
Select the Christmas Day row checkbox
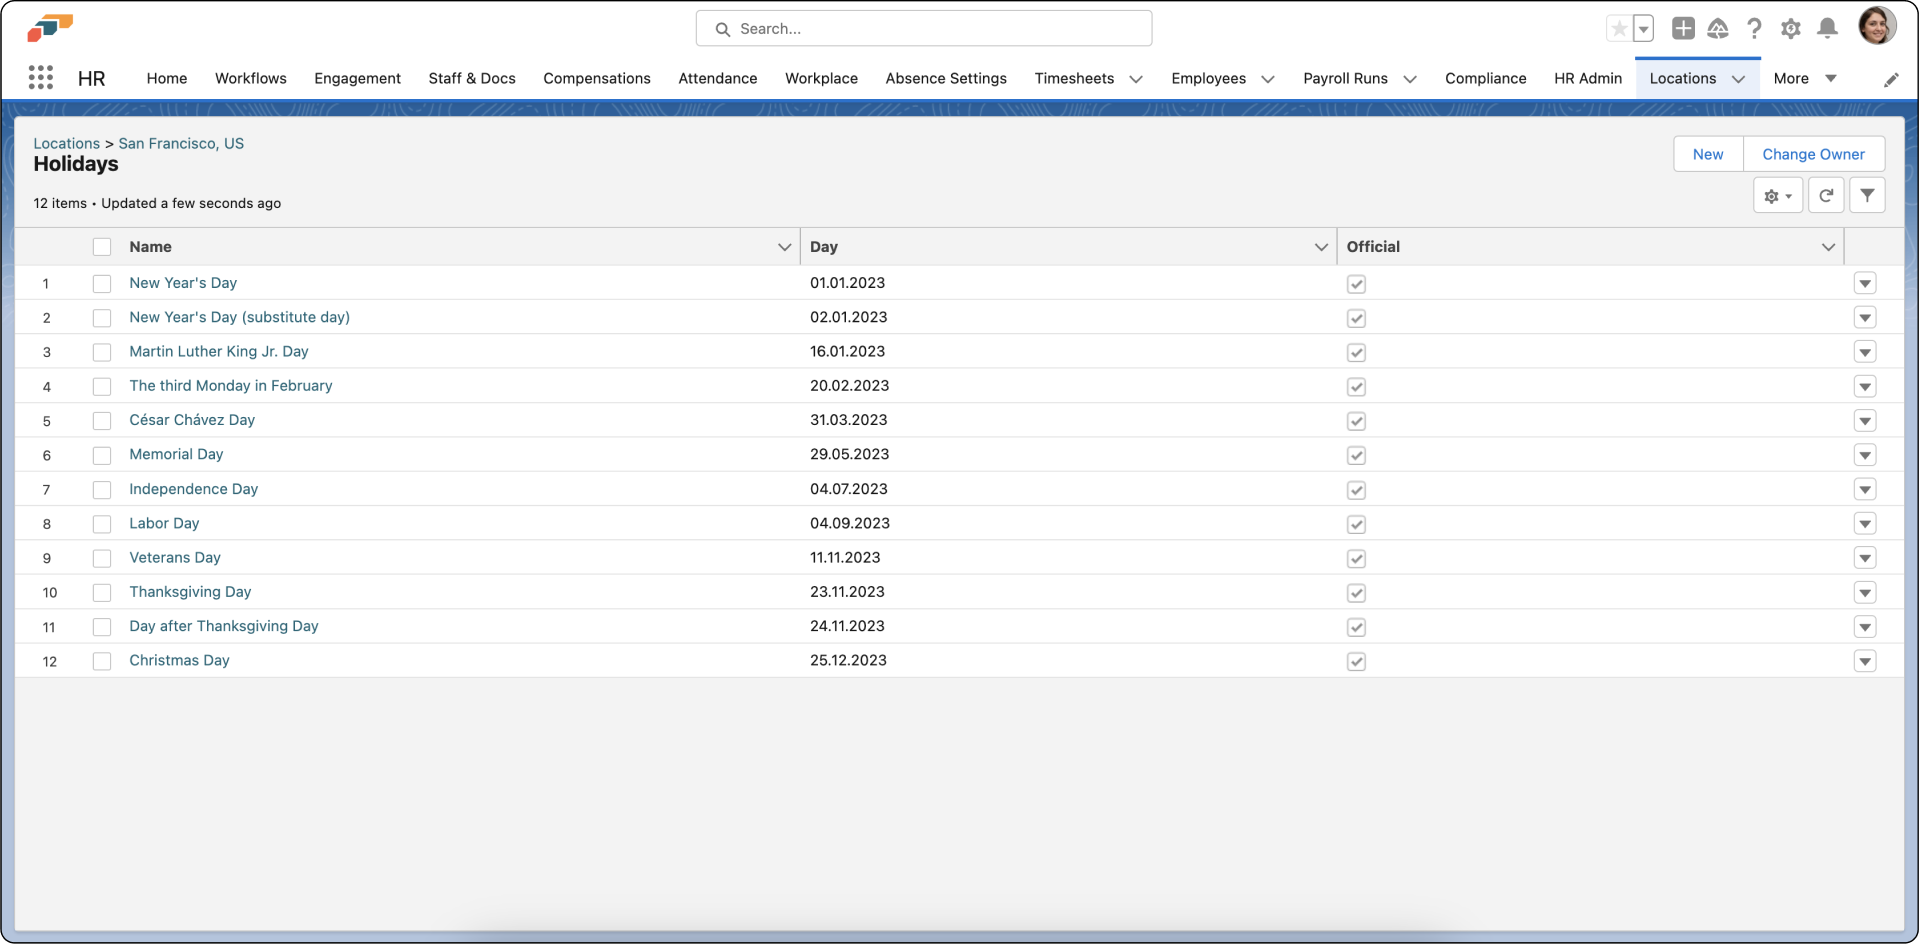click(102, 661)
